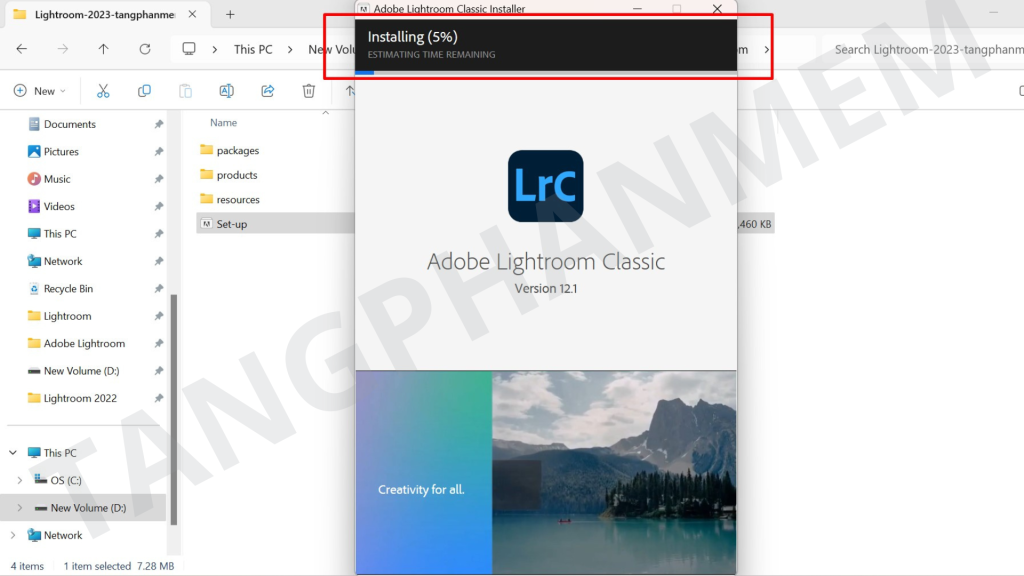Viewport: 1024px width, 576px height.
Task: Expand the Network node in sidebar
Action: (13, 535)
